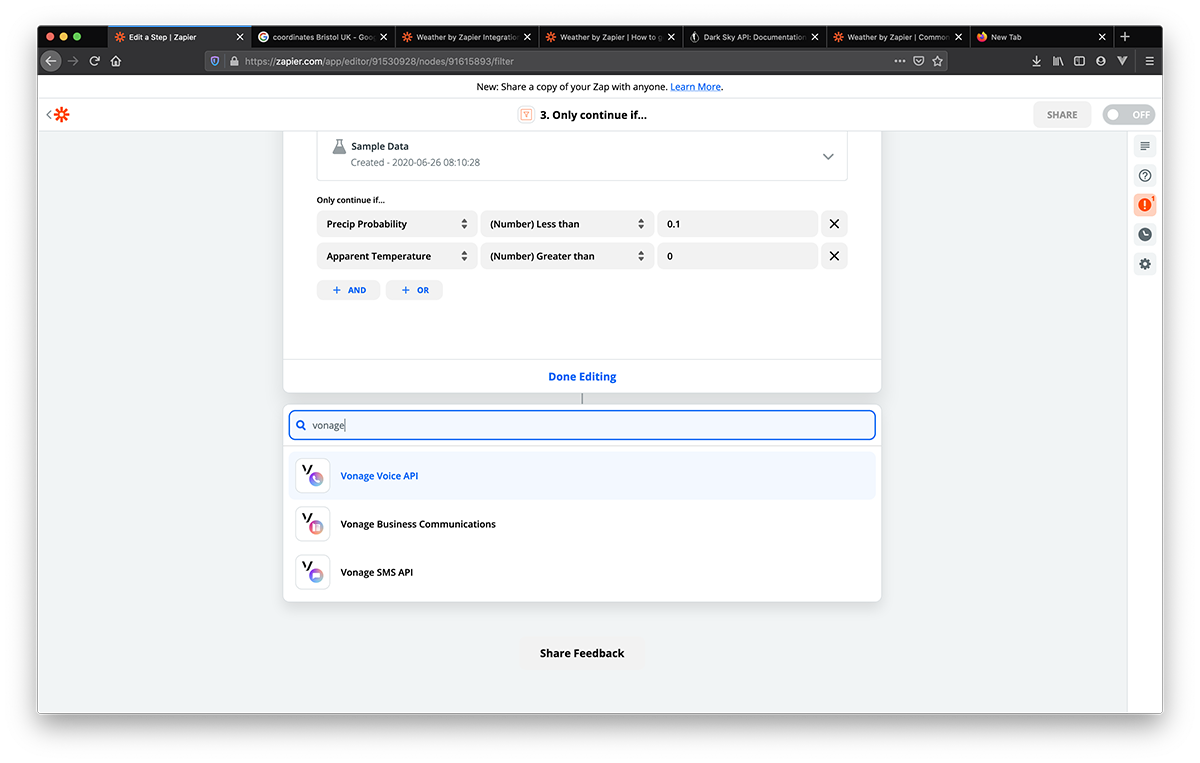This screenshot has width=1200, height=763.
Task: Expand the Sample Data chevron
Action: tap(828, 156)
